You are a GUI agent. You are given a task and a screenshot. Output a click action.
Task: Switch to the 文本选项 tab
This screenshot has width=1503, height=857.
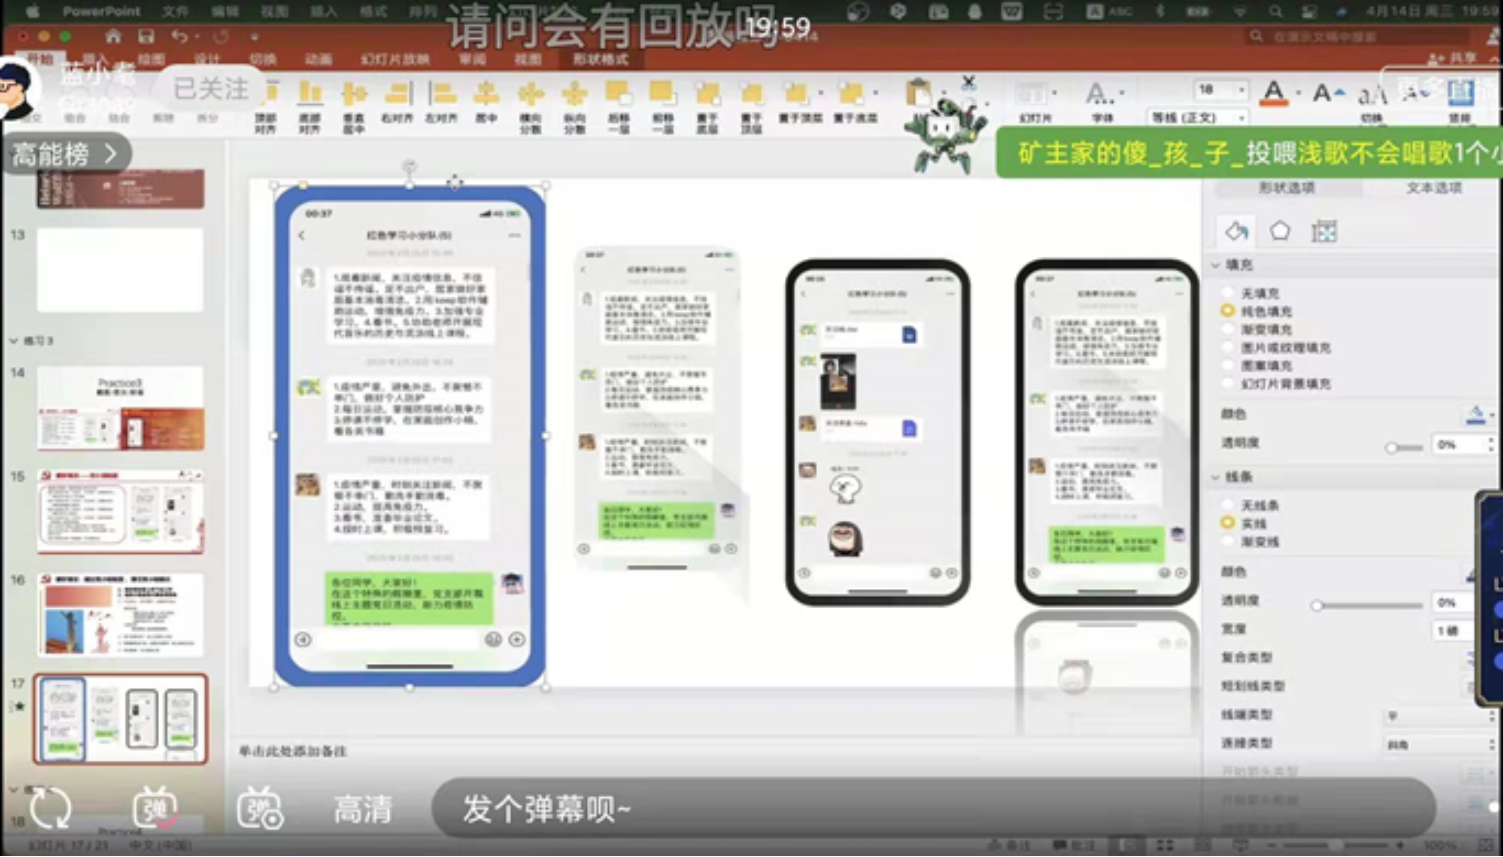[1432, 187]
